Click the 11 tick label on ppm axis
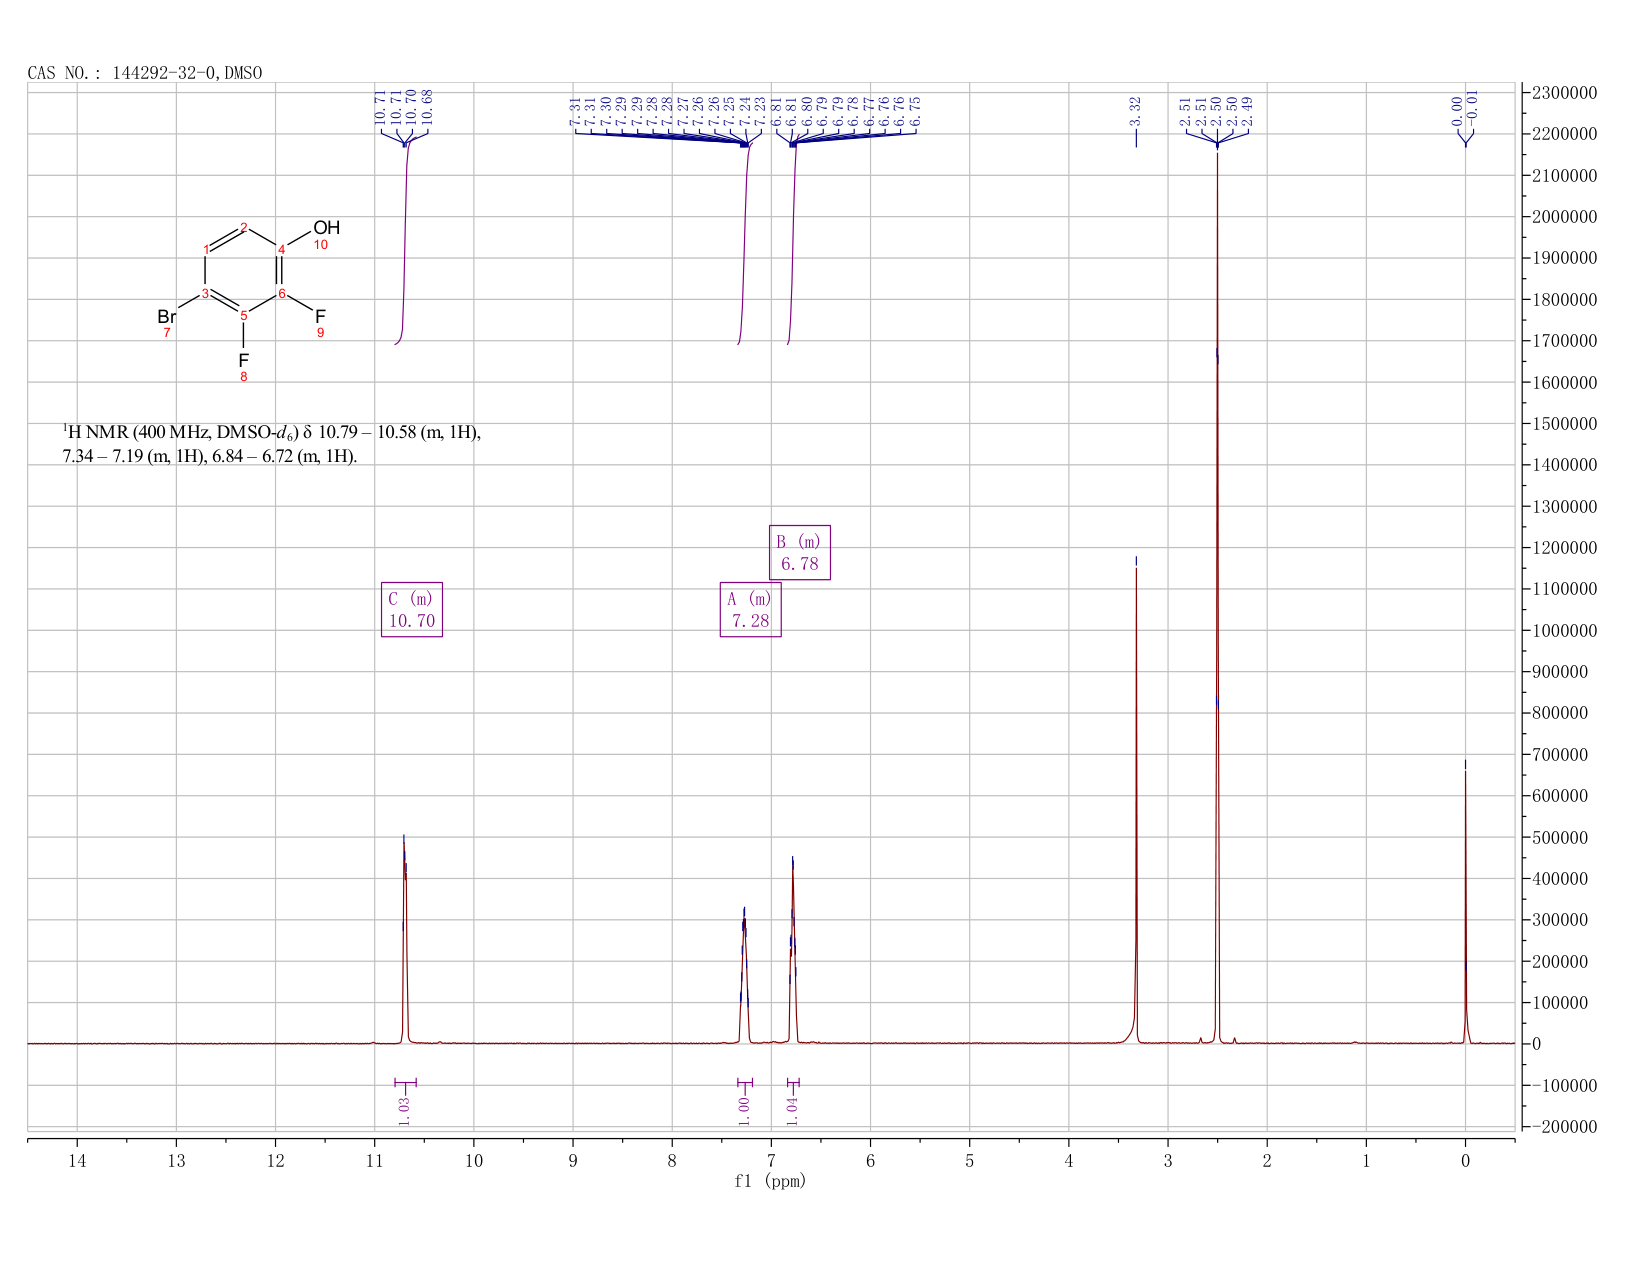The width and height of the screenshot is (1650, 1275). [x=374, y=1161]
